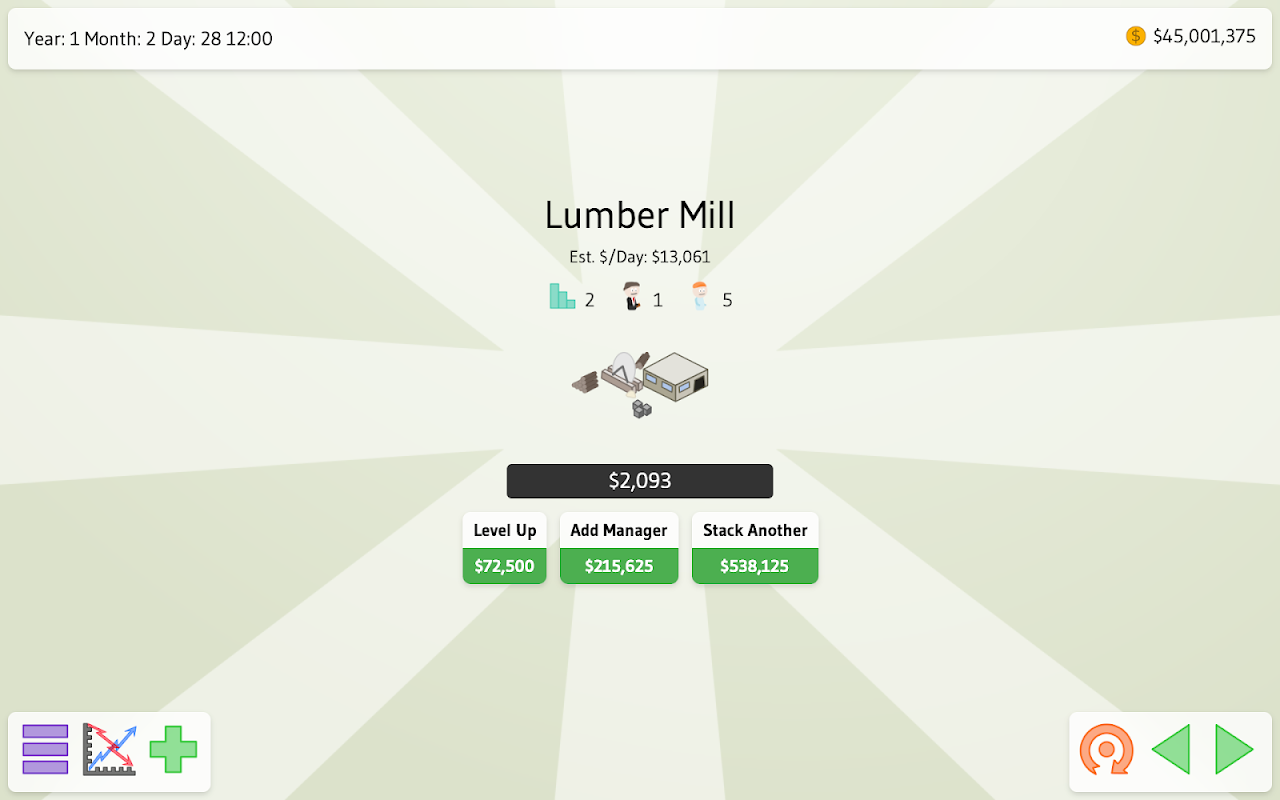Click the green plus add icon

(x=173, y=750)
